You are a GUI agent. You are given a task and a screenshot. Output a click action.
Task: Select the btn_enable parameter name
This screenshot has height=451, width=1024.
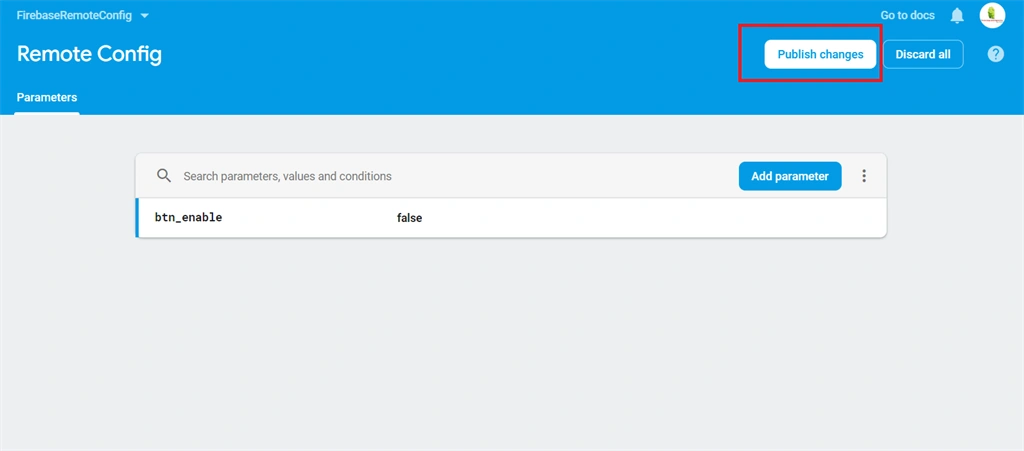[x=188, y=217]
